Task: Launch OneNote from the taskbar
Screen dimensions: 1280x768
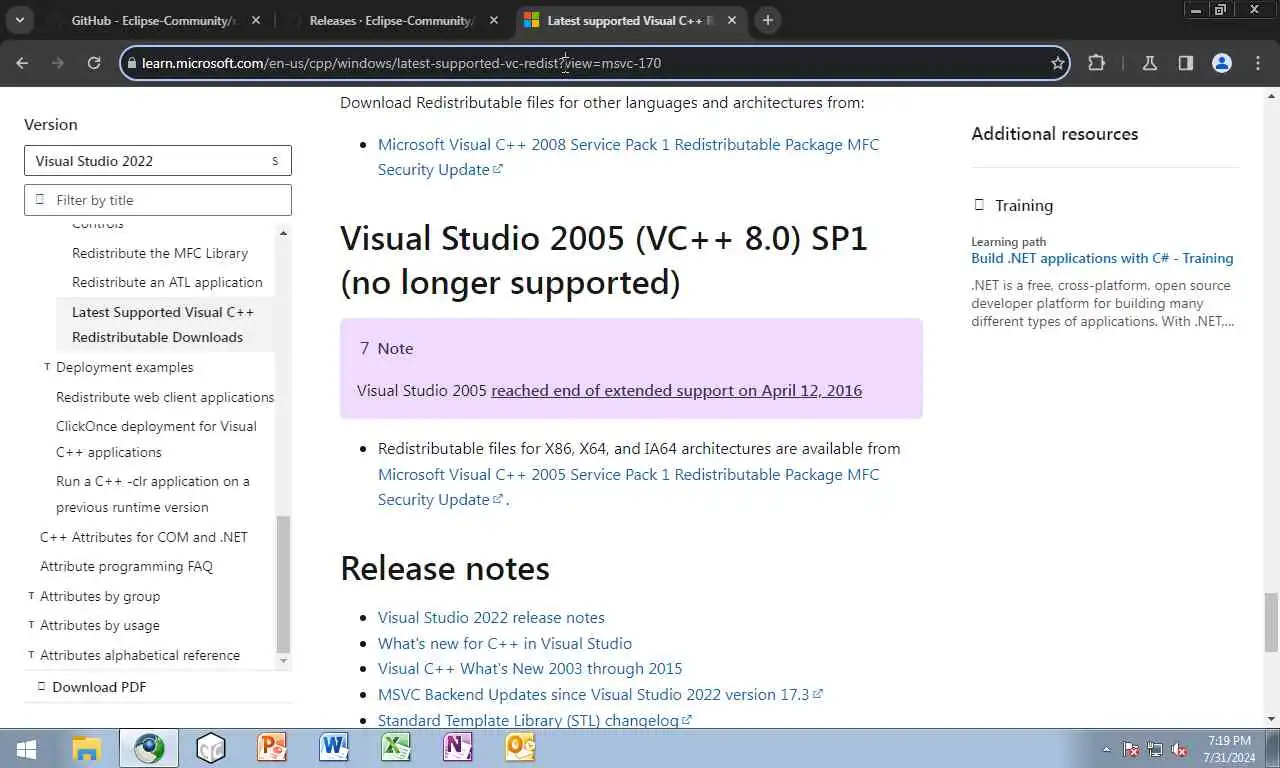Action: tap(458, 748)
